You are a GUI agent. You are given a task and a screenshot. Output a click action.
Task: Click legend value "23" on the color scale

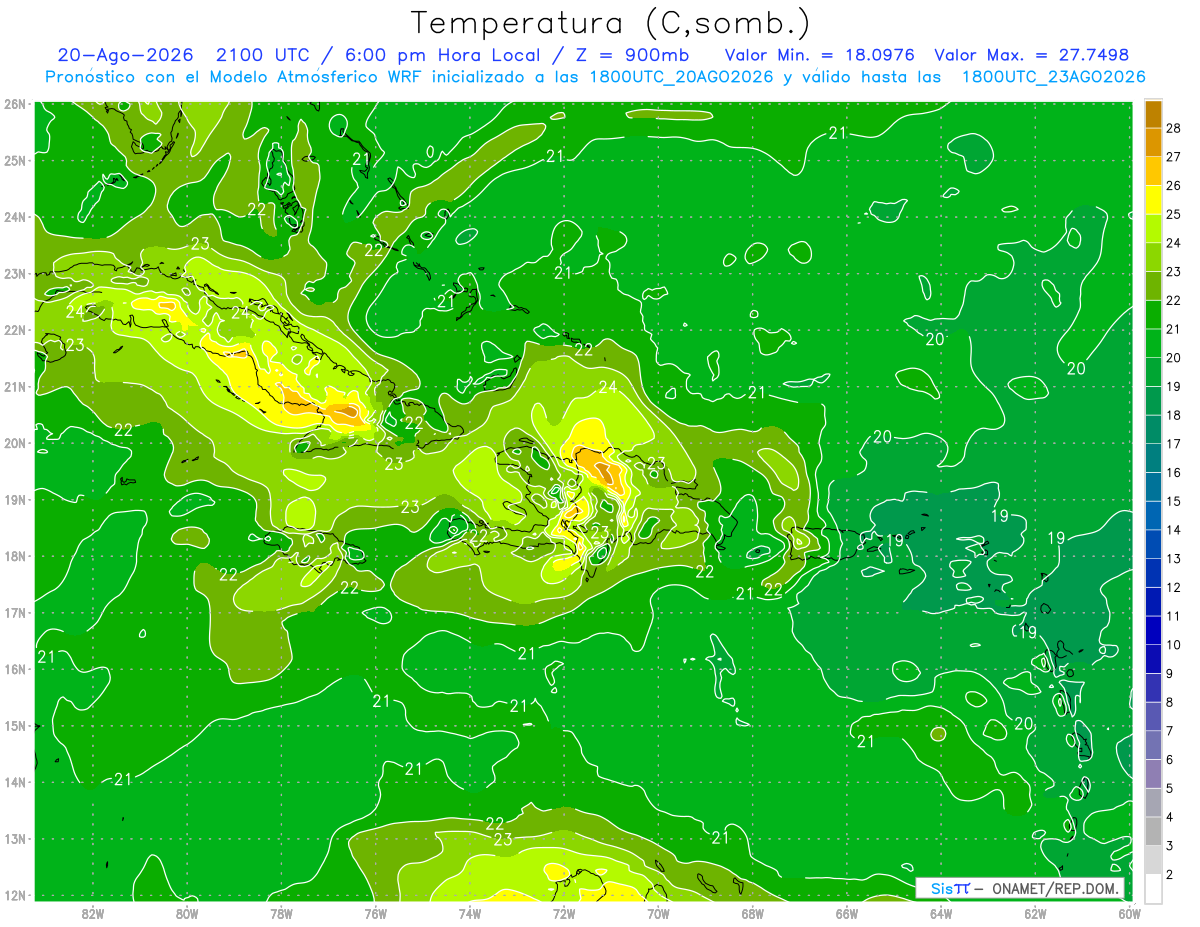[x=1174, y=272]
